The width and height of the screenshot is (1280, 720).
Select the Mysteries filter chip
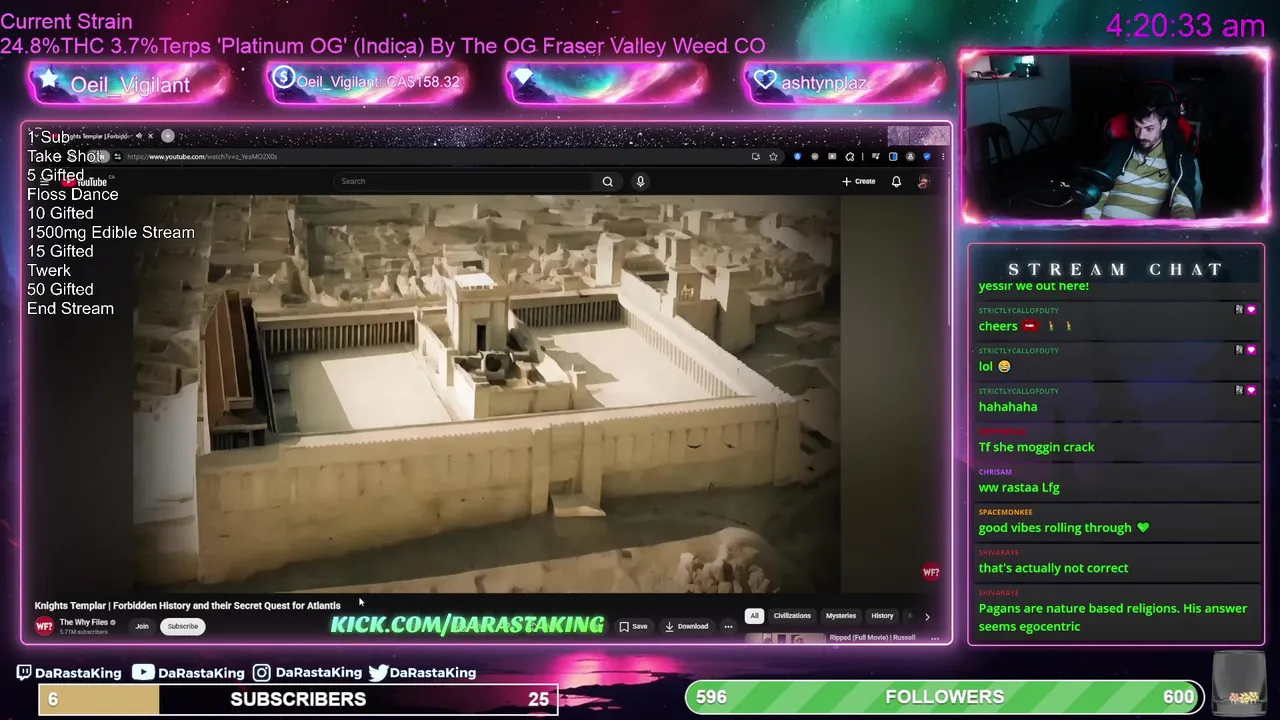pos(841,616)
